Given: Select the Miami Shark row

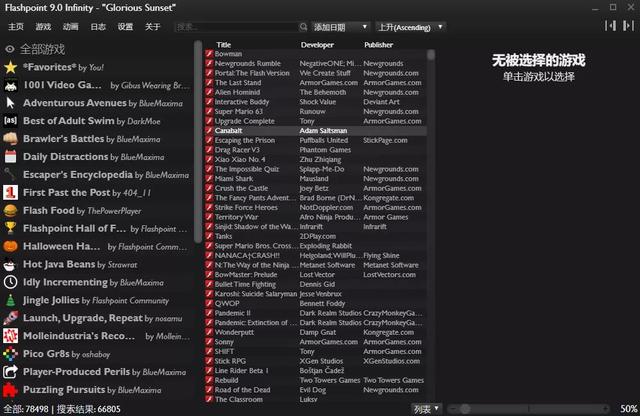Looking at the screenshot, I should tap(316, 178).
